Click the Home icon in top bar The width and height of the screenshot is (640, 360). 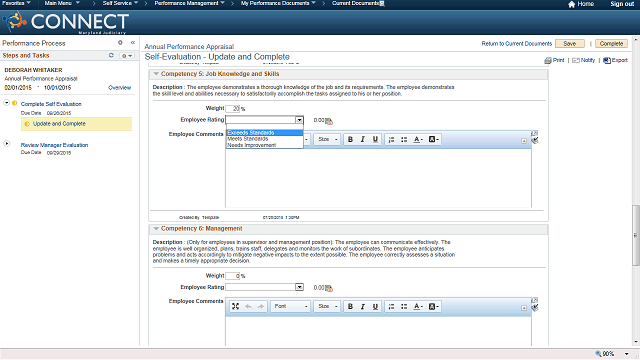[571, 4]
